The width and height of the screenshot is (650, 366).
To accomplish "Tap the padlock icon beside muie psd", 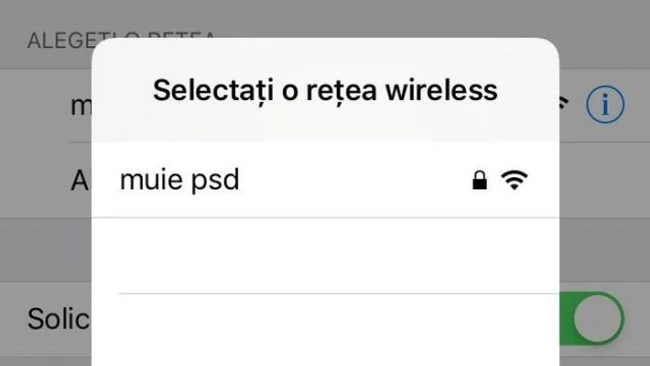I will click(x=480, y=180).
